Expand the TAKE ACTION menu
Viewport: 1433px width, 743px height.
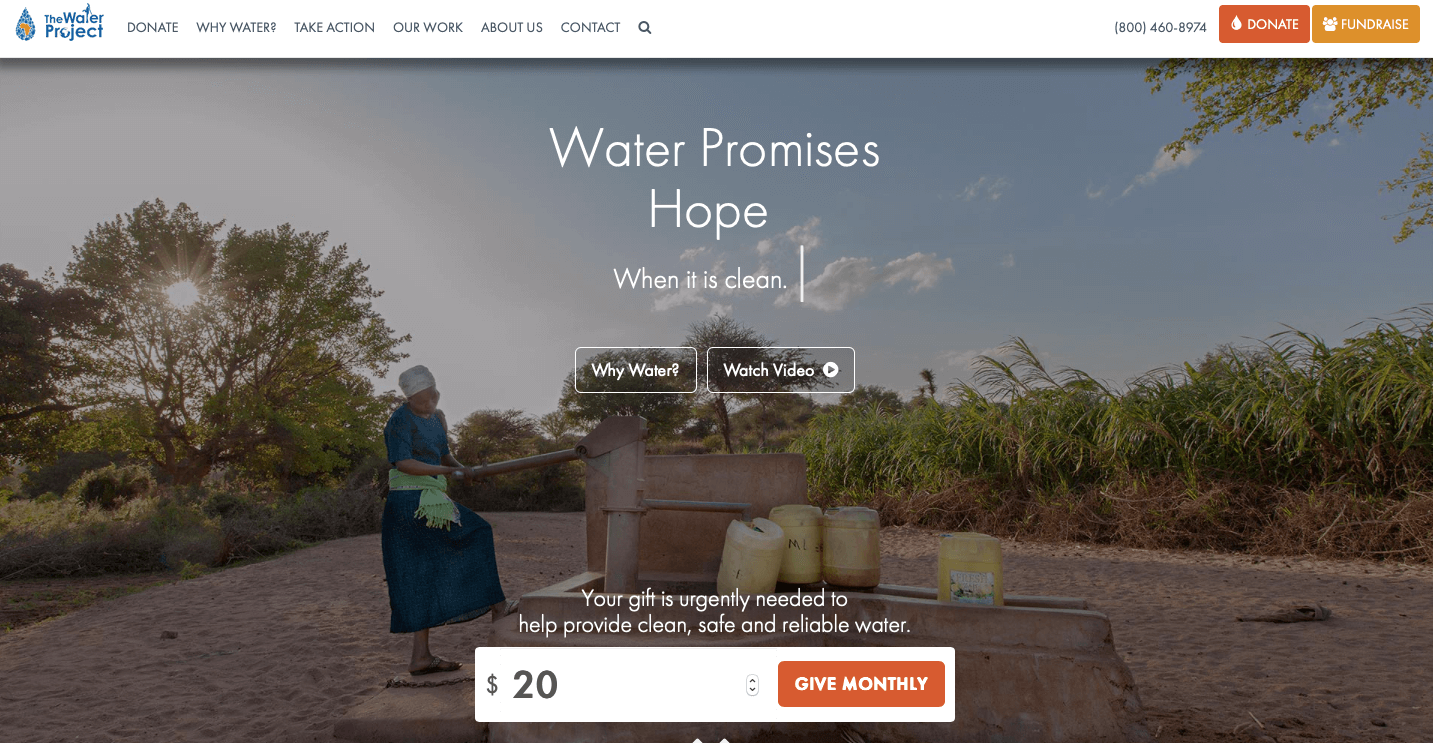tap(334, 28)
